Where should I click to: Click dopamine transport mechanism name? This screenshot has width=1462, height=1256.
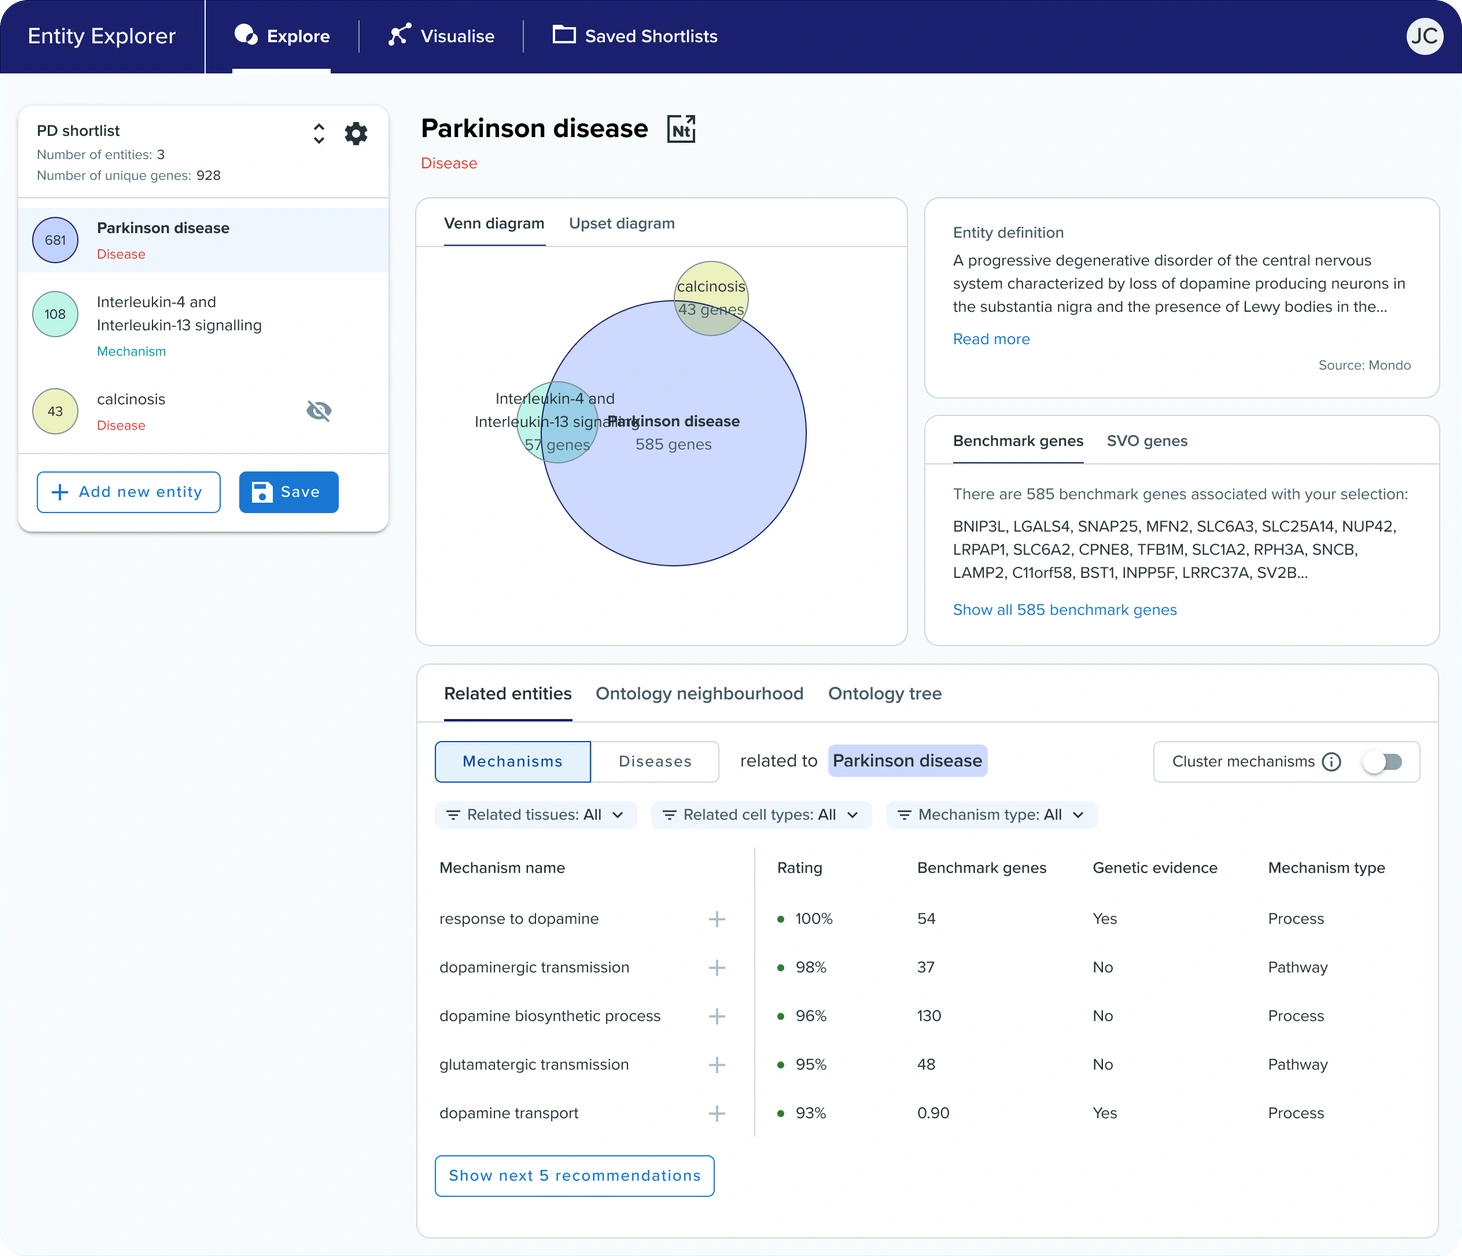pyautogui.click(x=509, y=1113)
